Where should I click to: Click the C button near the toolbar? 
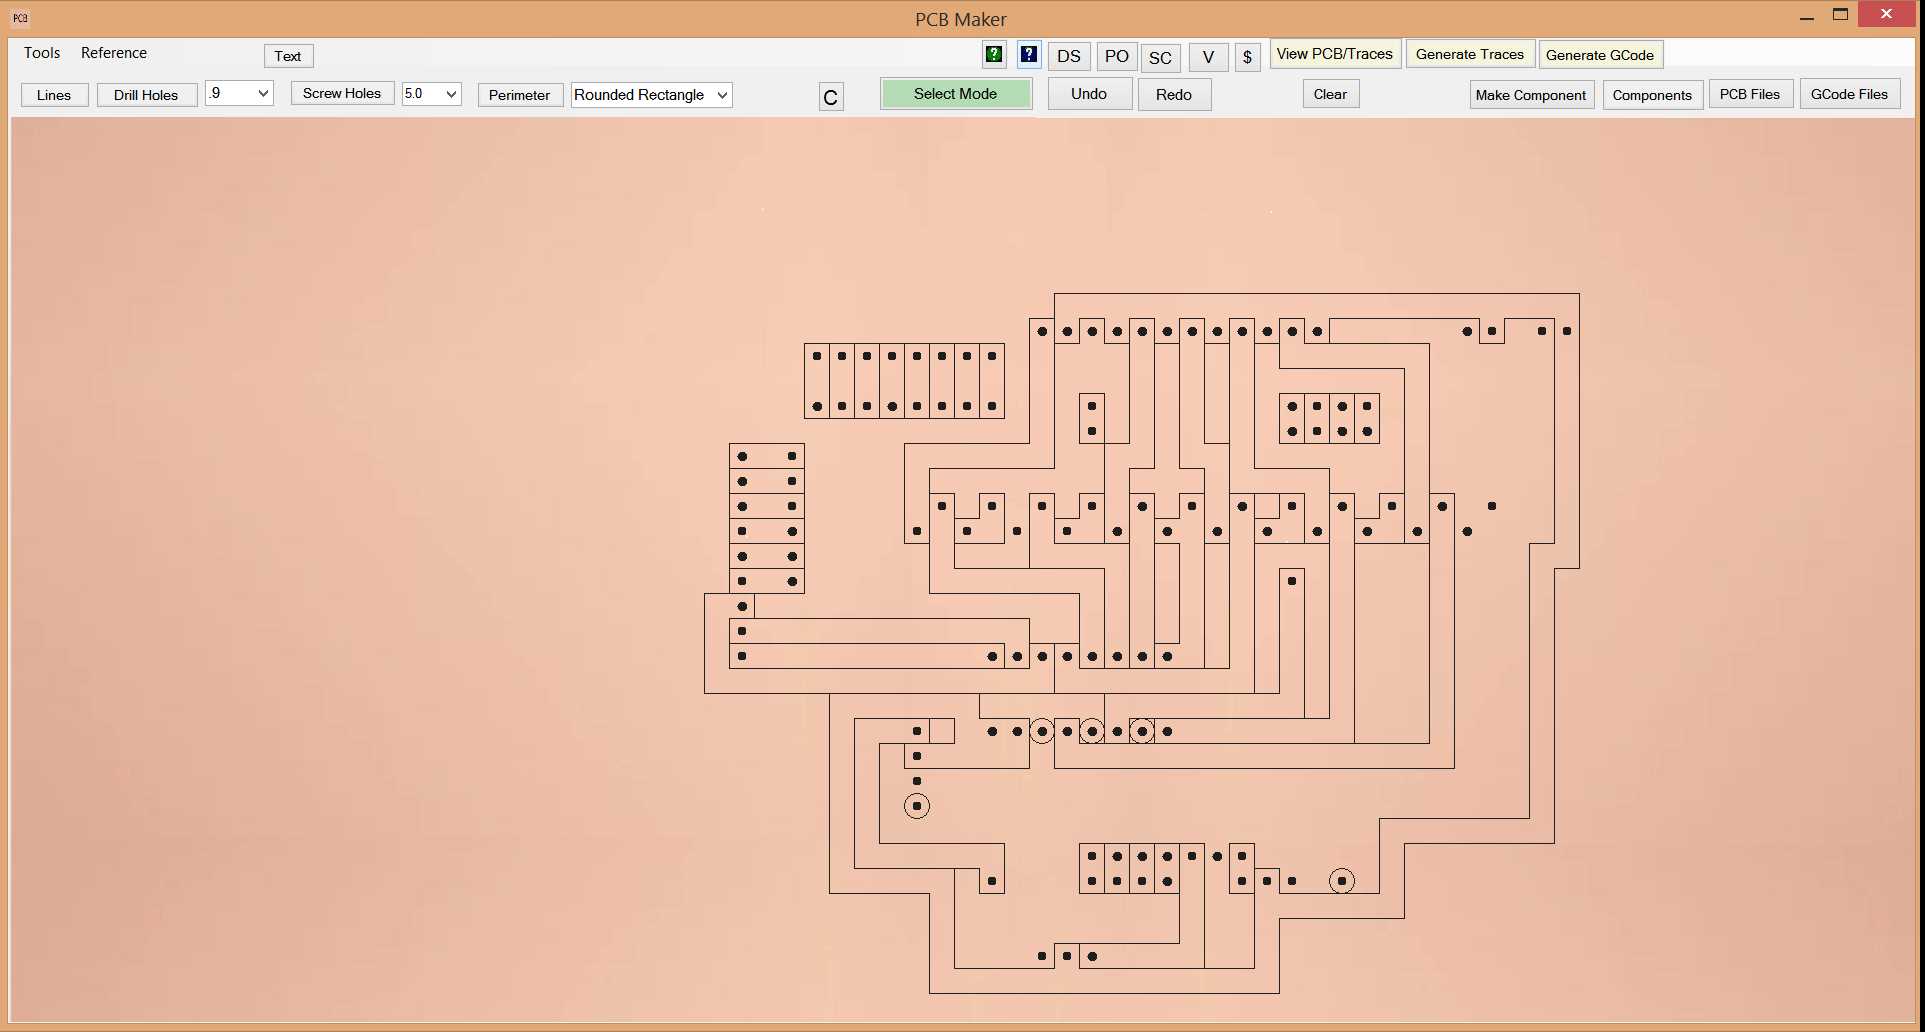point(830,96)
